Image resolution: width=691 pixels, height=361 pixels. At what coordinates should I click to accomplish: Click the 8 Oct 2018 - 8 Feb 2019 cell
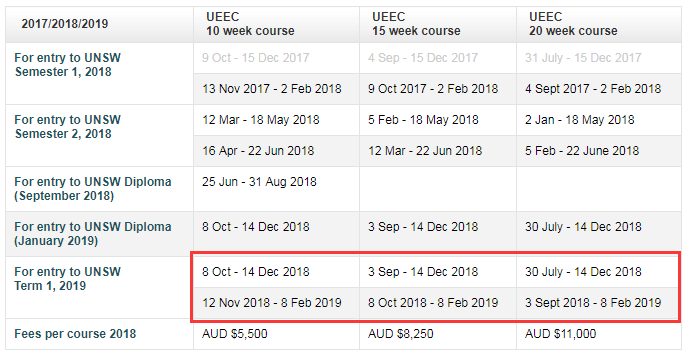coord(433,303)
